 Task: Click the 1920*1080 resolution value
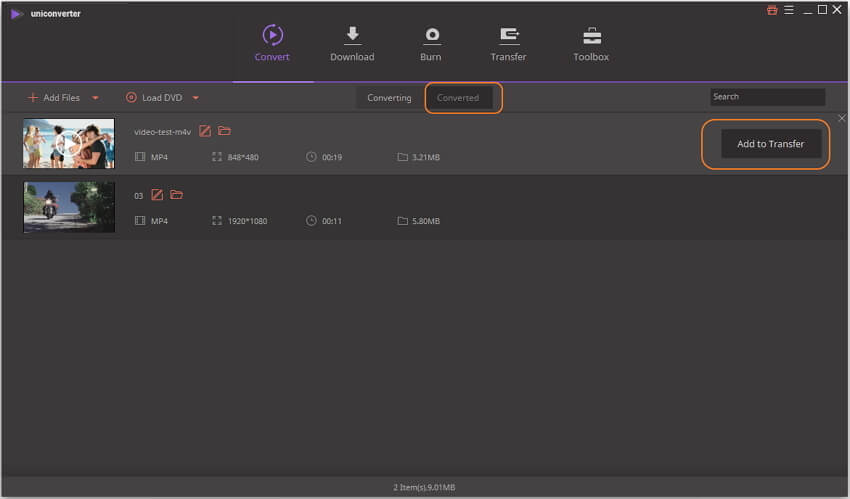click(247, 221)
